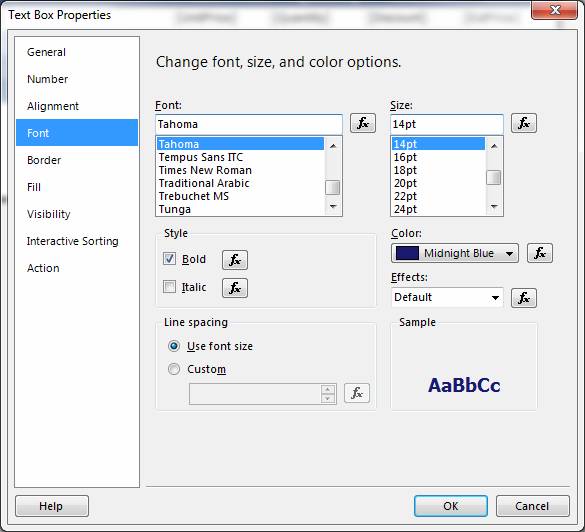Open expression editor for Font
Viewport: 585px width, 532px height.
pyautogui.click(x=363, y=123)
